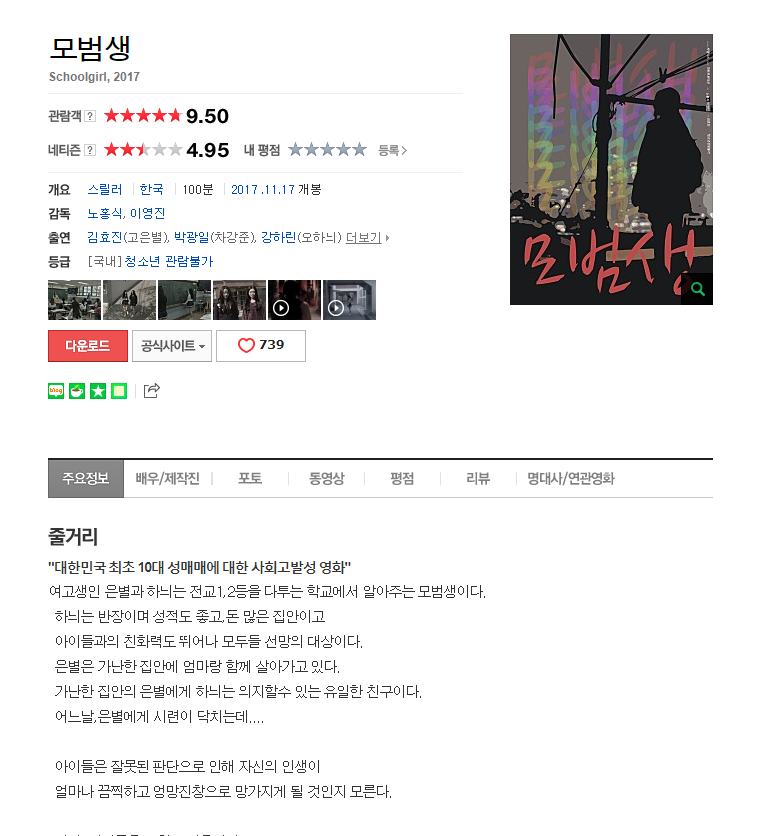Open the classroom still thumbnail
This screenshot has width=768, height=836.
pyautogui.click(x=74, y=300)
